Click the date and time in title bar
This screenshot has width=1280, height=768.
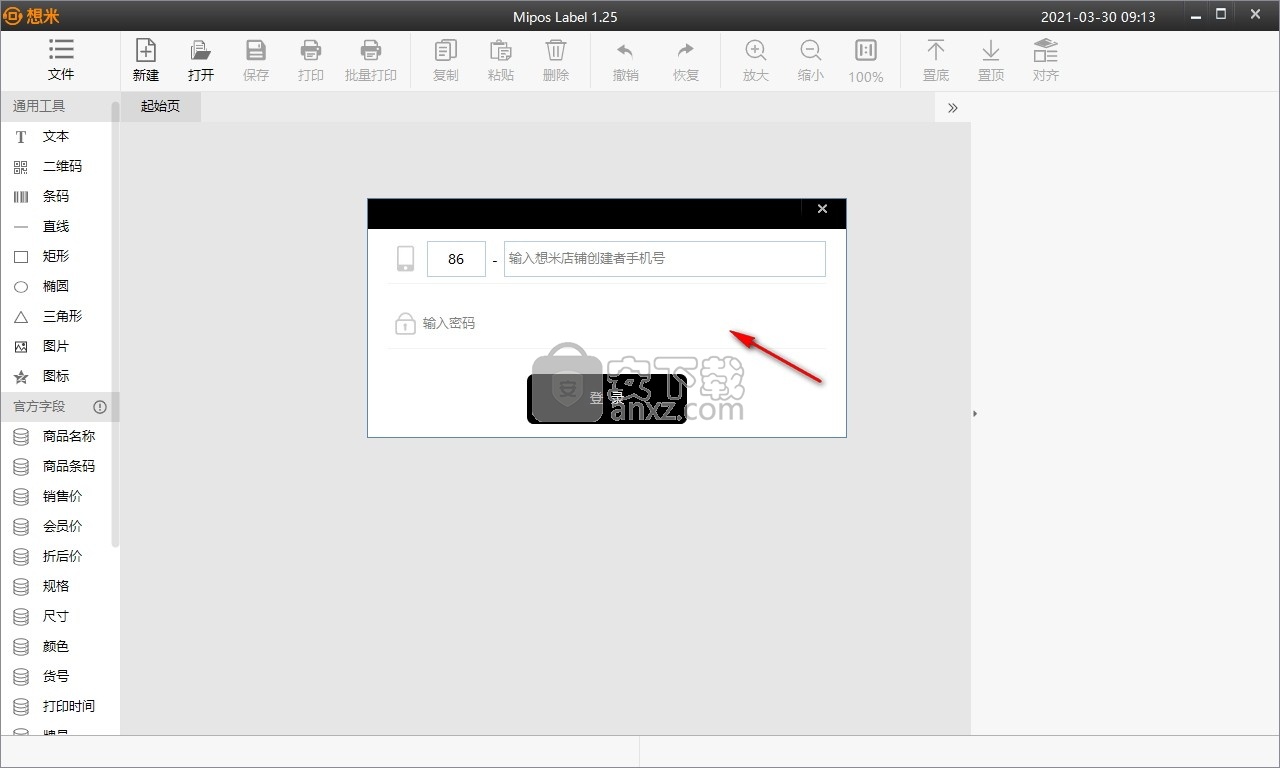1098,16
